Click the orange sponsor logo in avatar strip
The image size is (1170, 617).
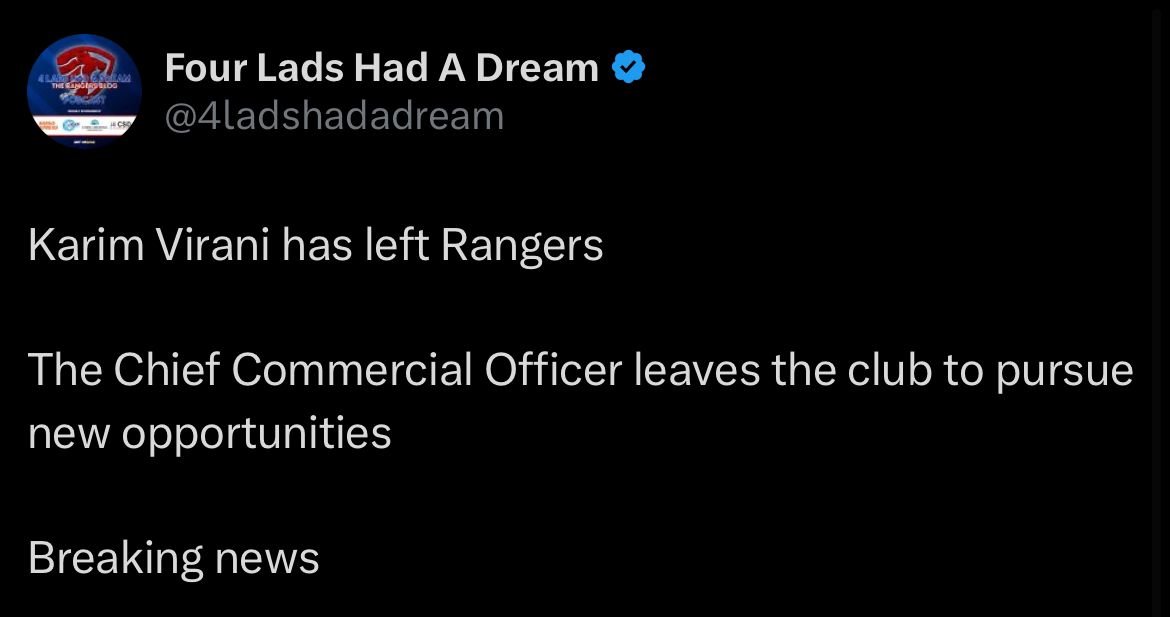point(49,125)
